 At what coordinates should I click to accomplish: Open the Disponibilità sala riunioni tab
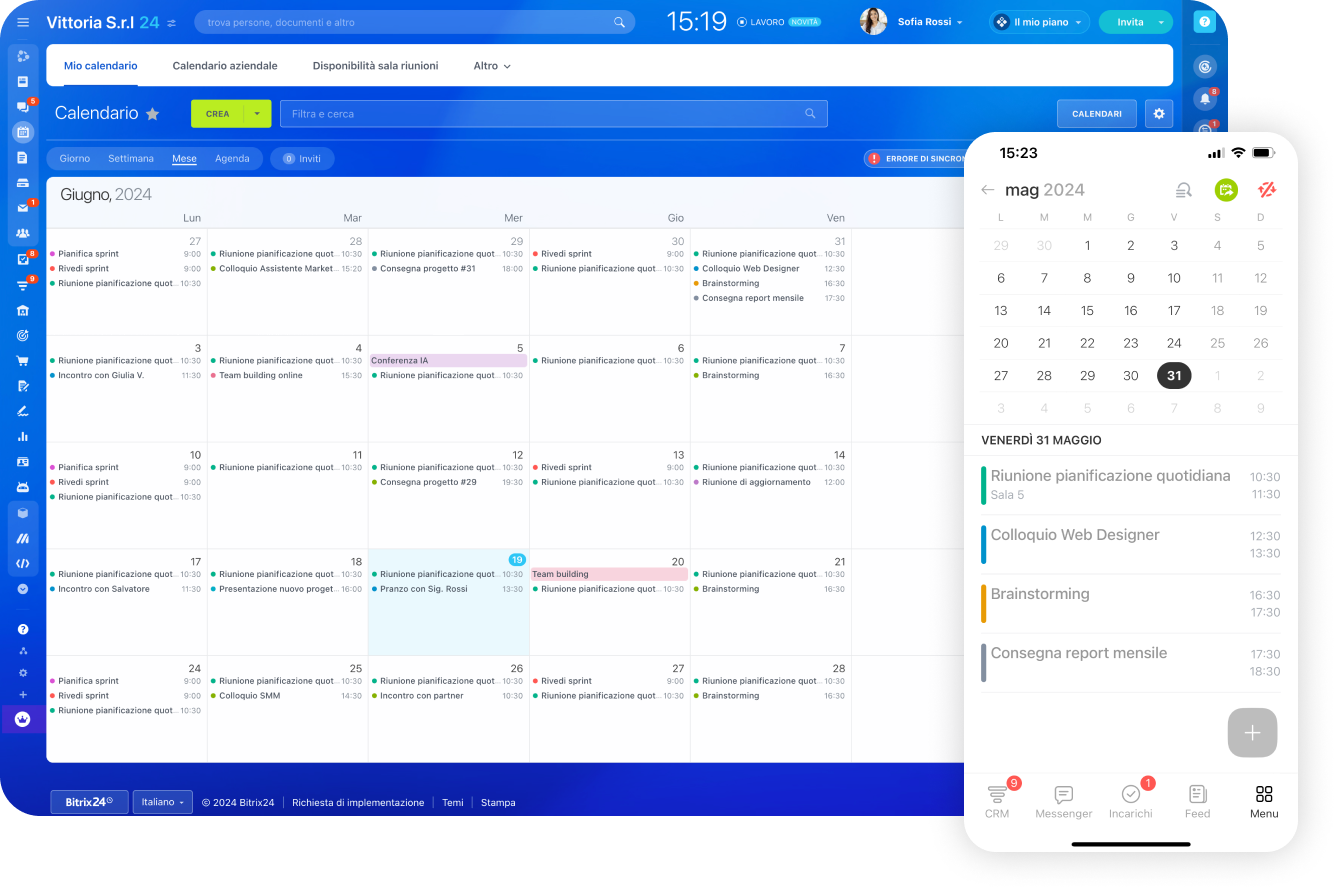tap(375, 66)
